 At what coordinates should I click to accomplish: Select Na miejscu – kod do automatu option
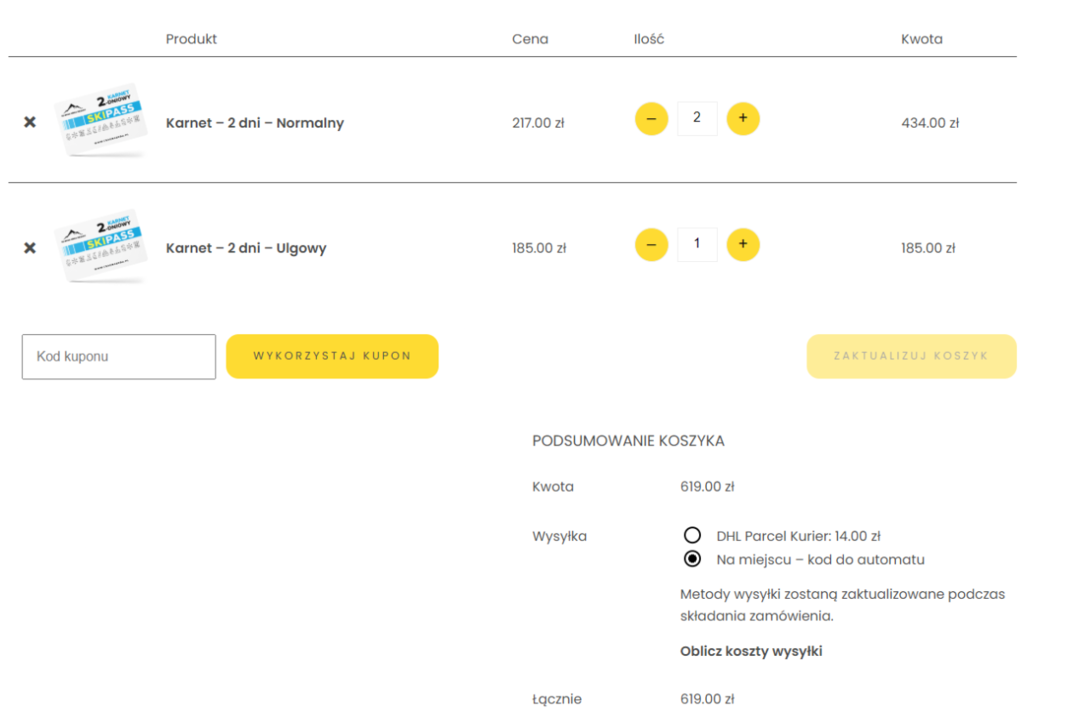692,559
